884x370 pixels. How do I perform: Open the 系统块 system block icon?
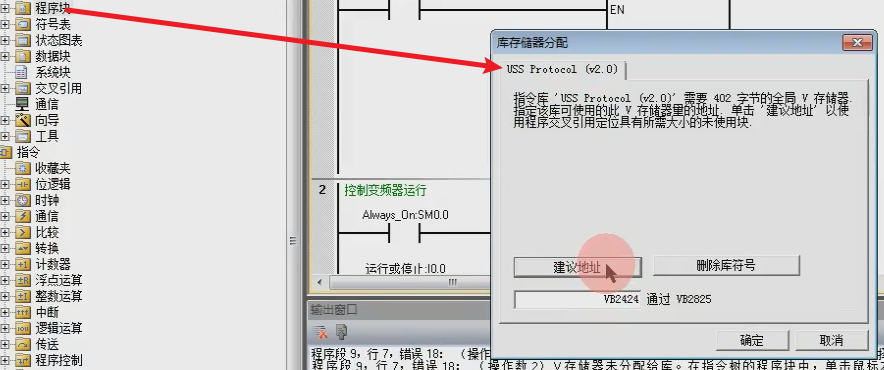pos(21,72)
